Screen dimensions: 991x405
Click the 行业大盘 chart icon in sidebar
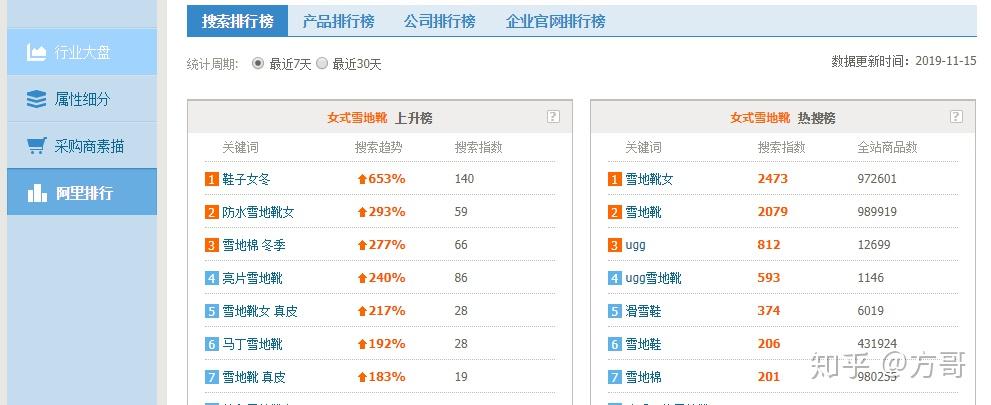pos(37,52)
